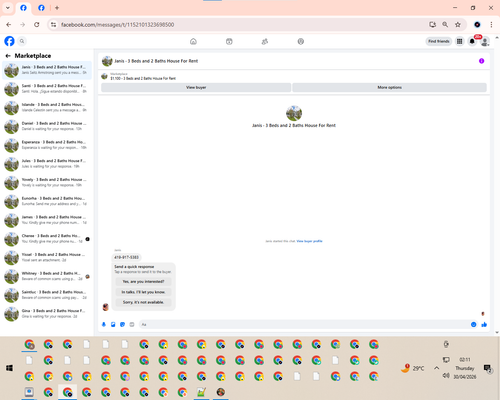Image resolution: width=500 pixels, height=400 pixels.
Task: Open the James conversation
Action: point(47,220)
